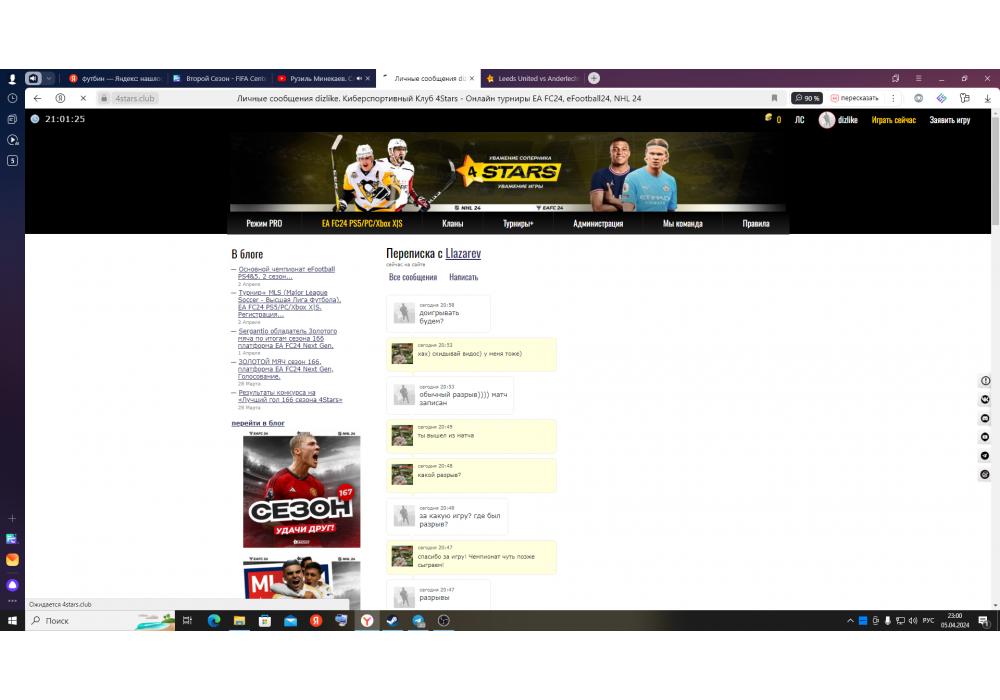Open new tab with the plus button

click(594, 78)
